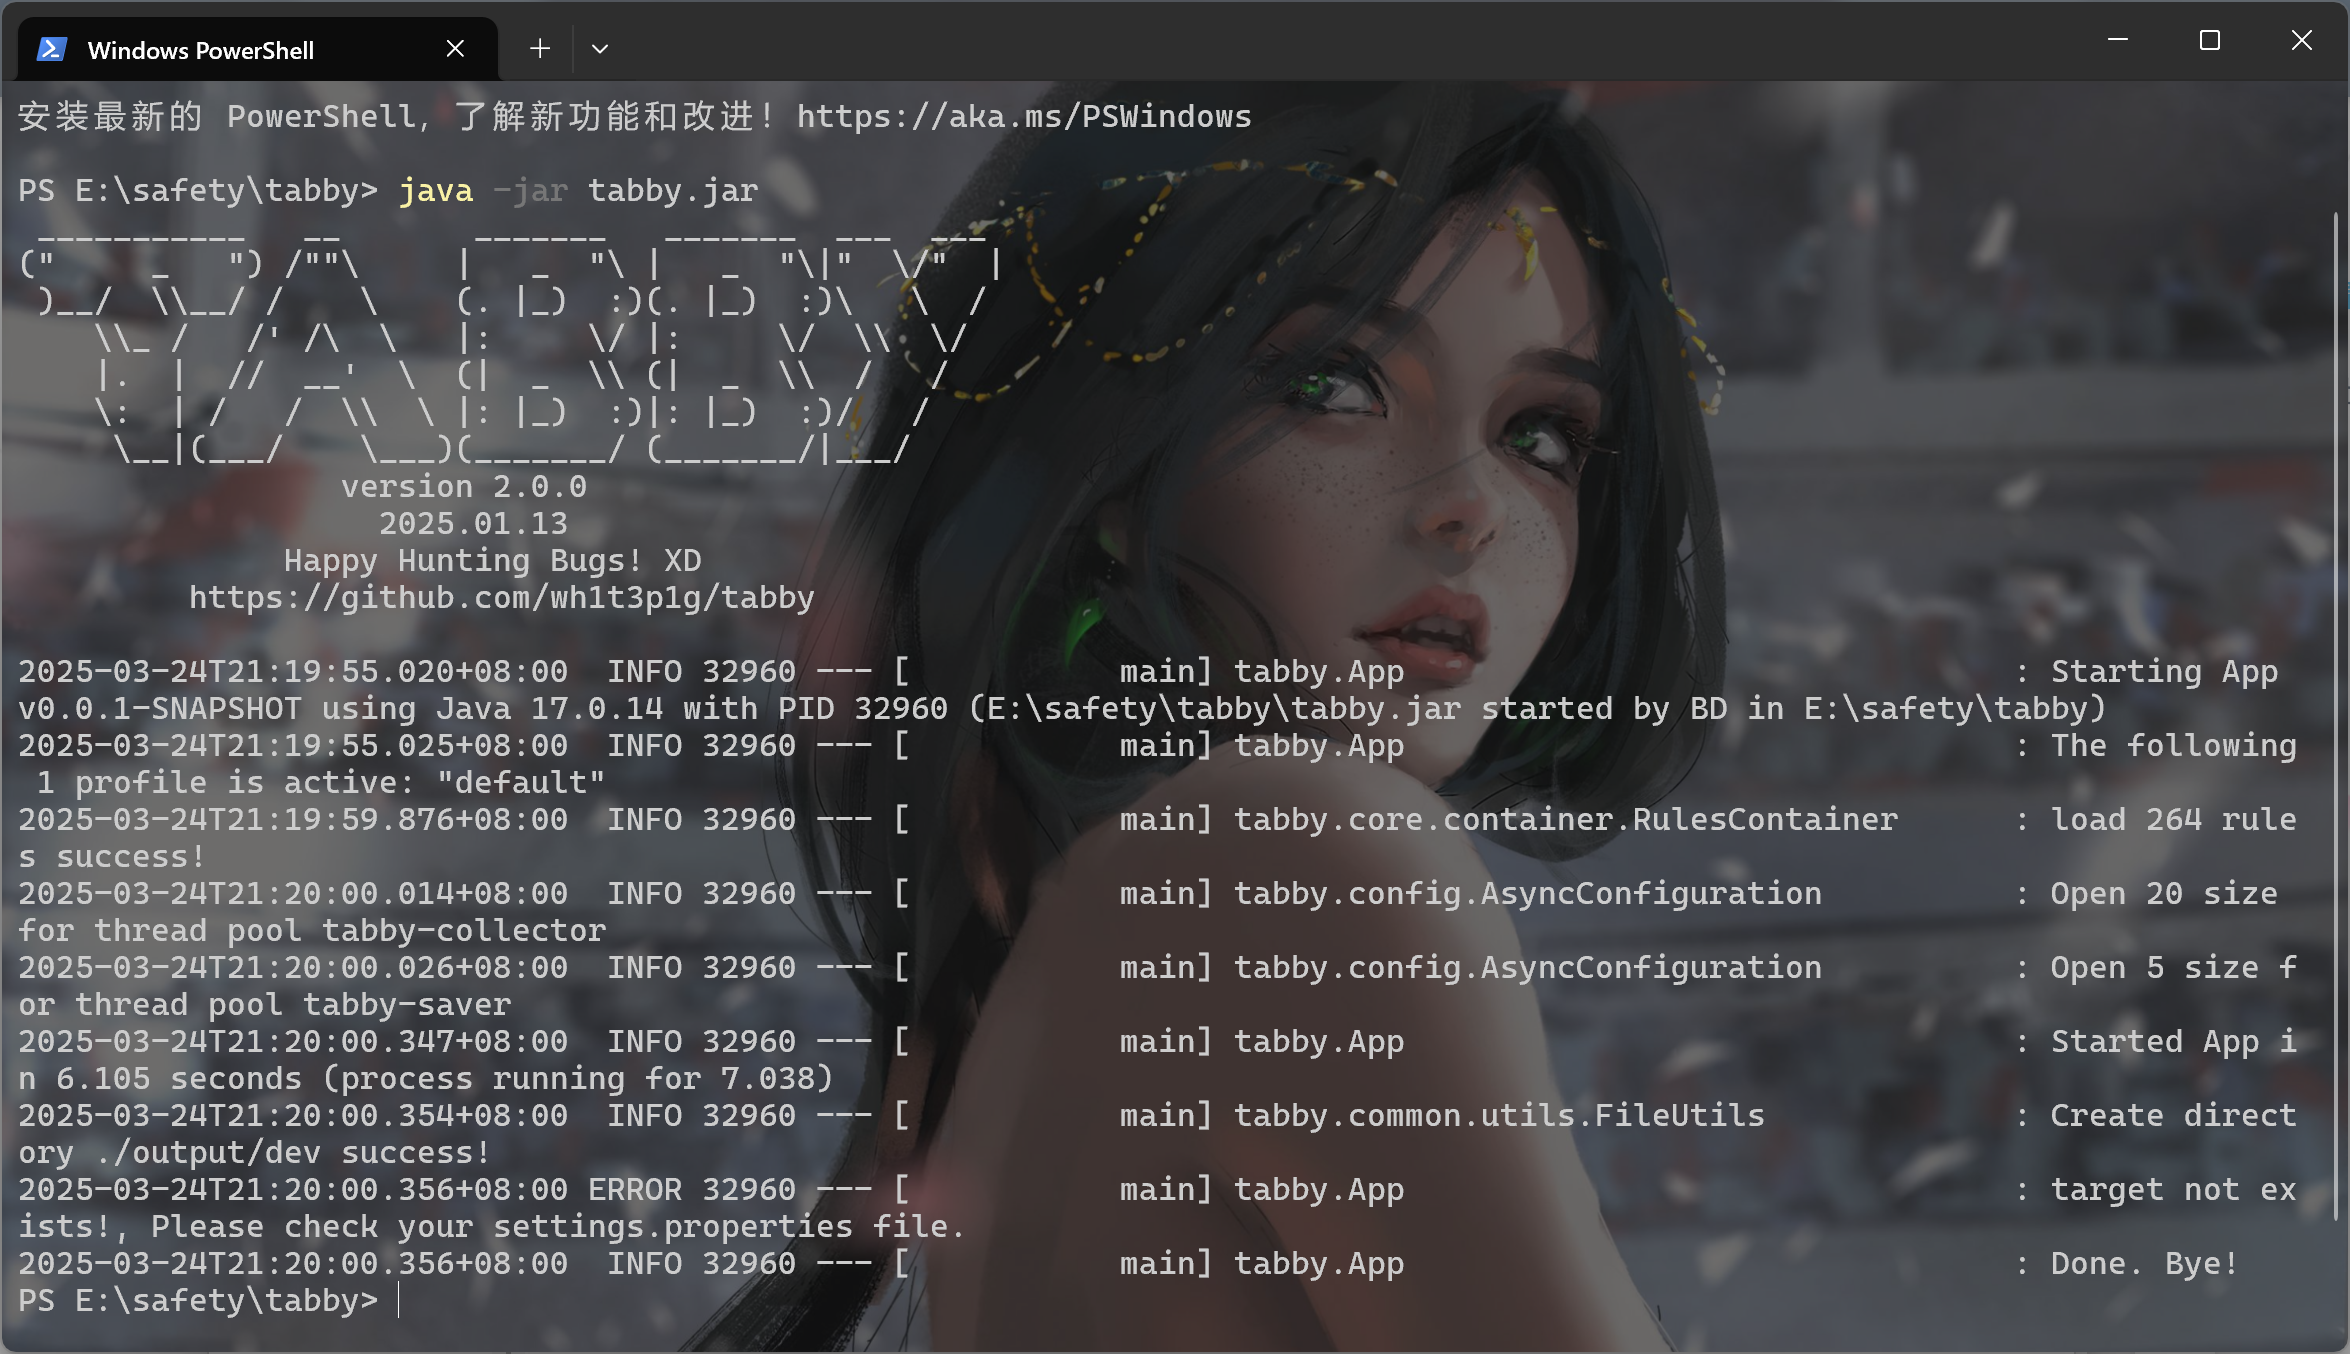Click at the bottom command prompt cursor
The height and width of the screenshot is (1354, 2350).
(x=399, y=1301)
